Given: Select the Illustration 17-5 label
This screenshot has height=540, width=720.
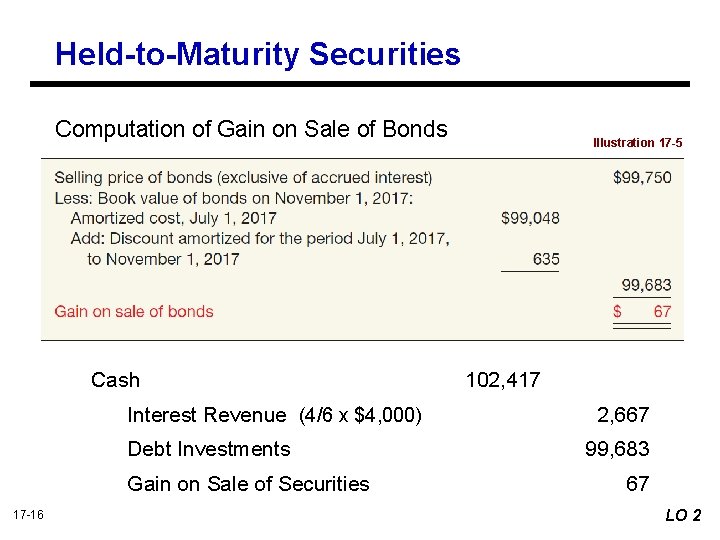Looking at the screenshot, I should point(637,143).
